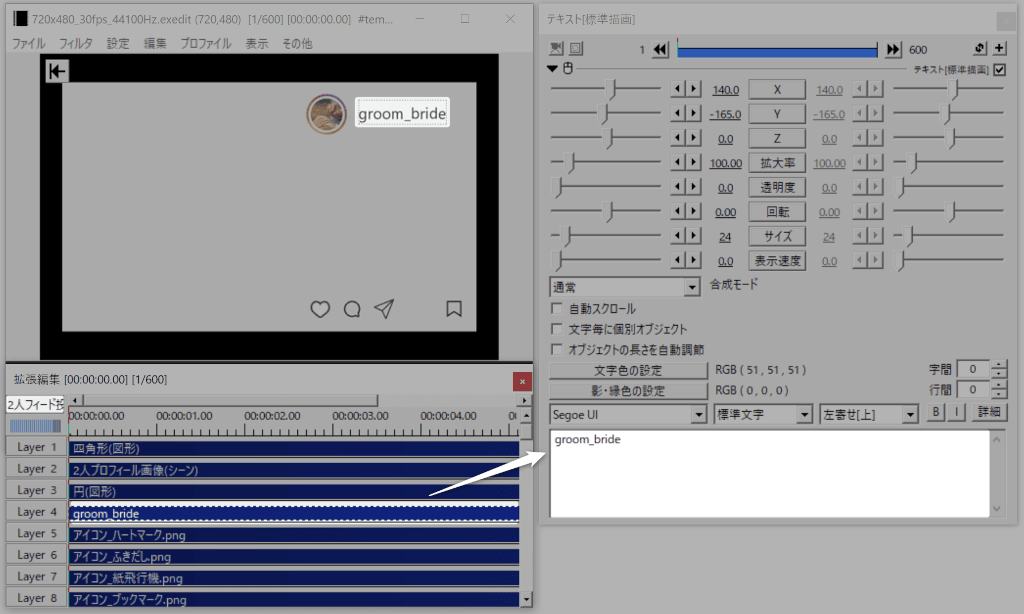This screenshot has width=1024, height=614.
Task: Click the plus icon to add filter effect
Action: click(999, 49)
